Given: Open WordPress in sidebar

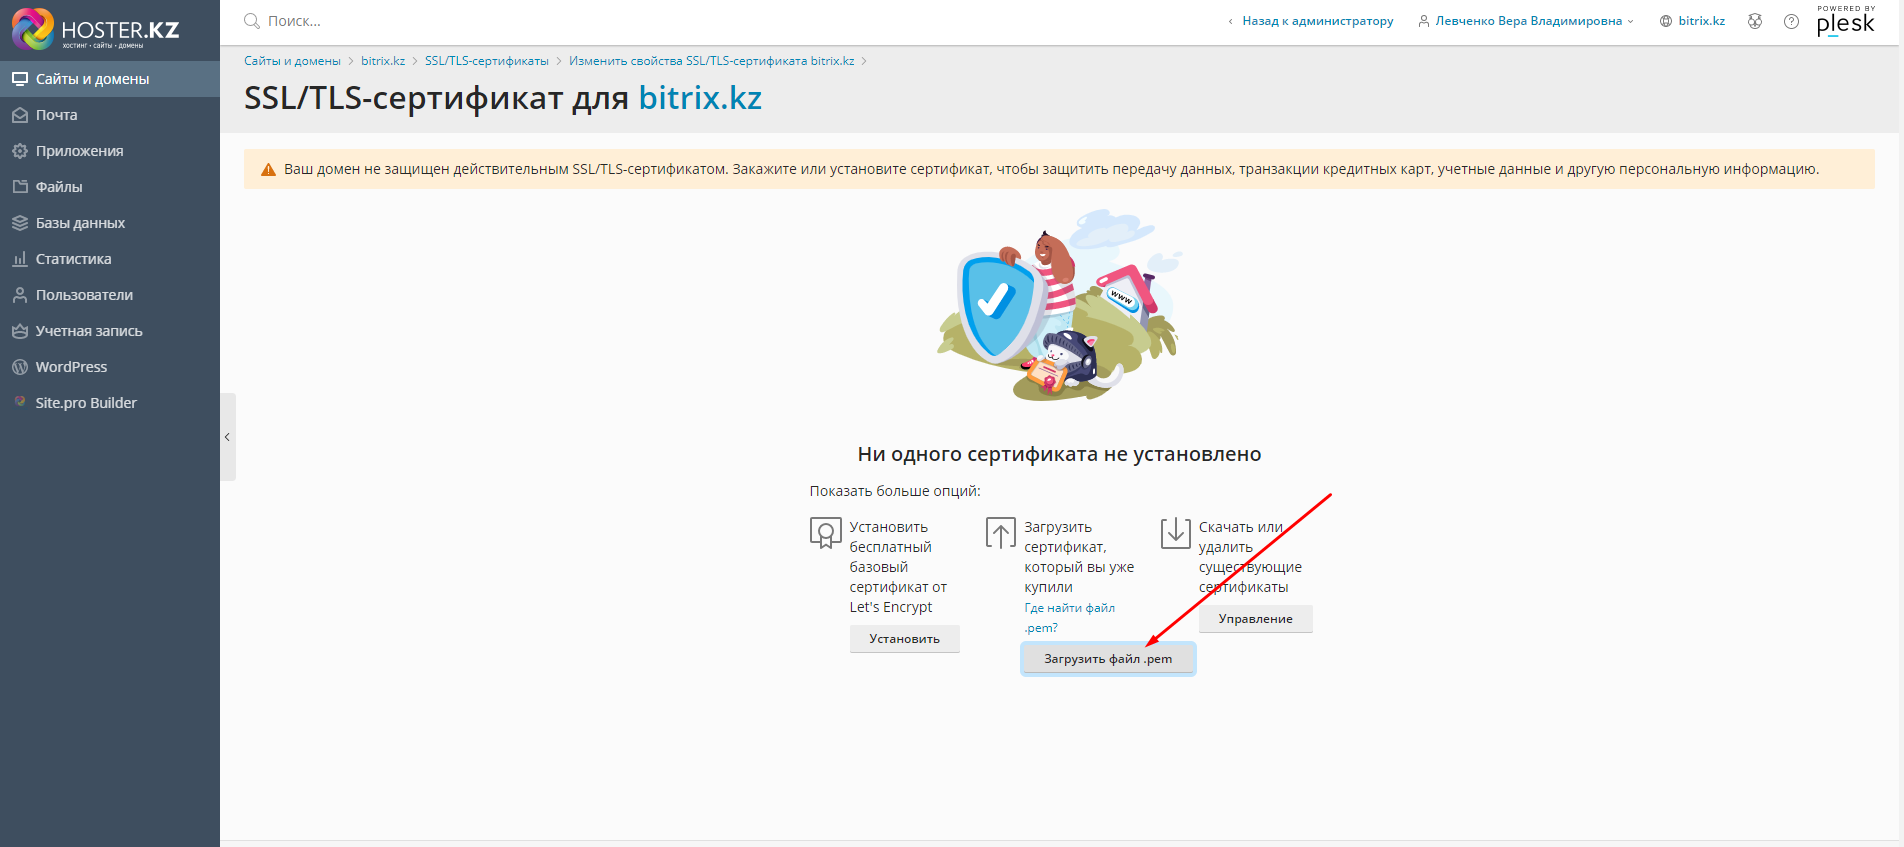Looking at the screenshot, I should coord(110,367).
